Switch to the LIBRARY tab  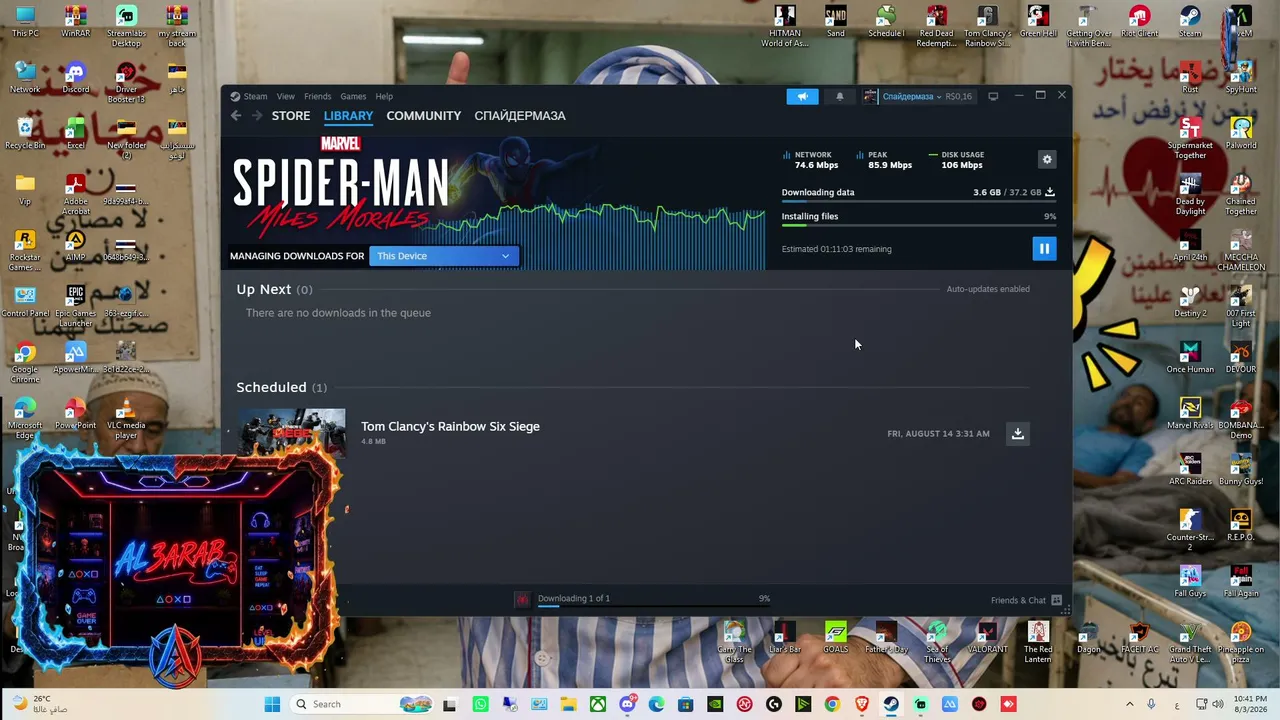348,116
